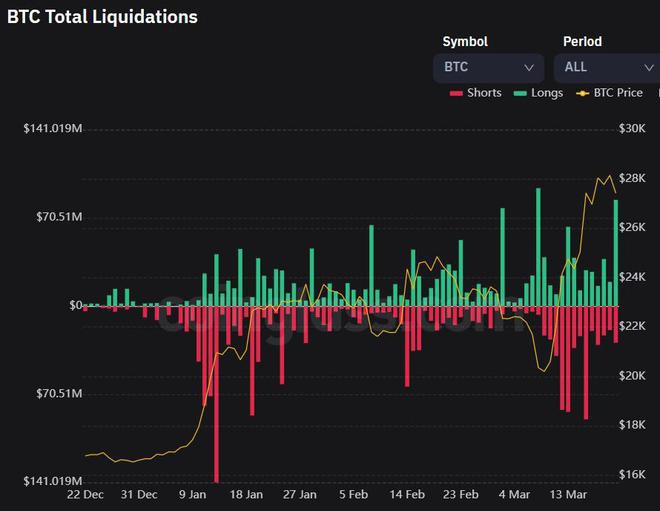The image size is (660, 511).
Task: Click the $30K price axis label
Action: 633,129
